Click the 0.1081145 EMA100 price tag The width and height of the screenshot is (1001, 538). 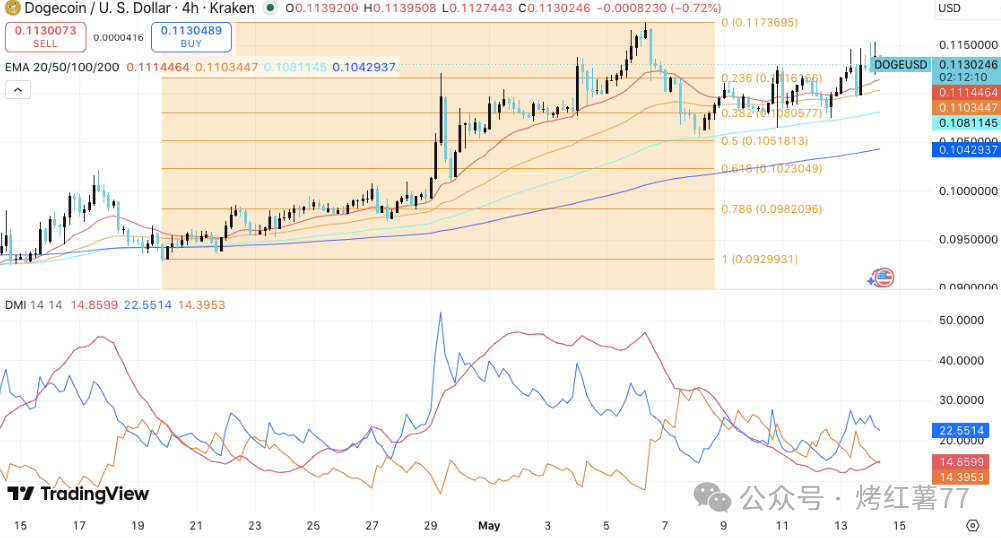coord(967,123)
